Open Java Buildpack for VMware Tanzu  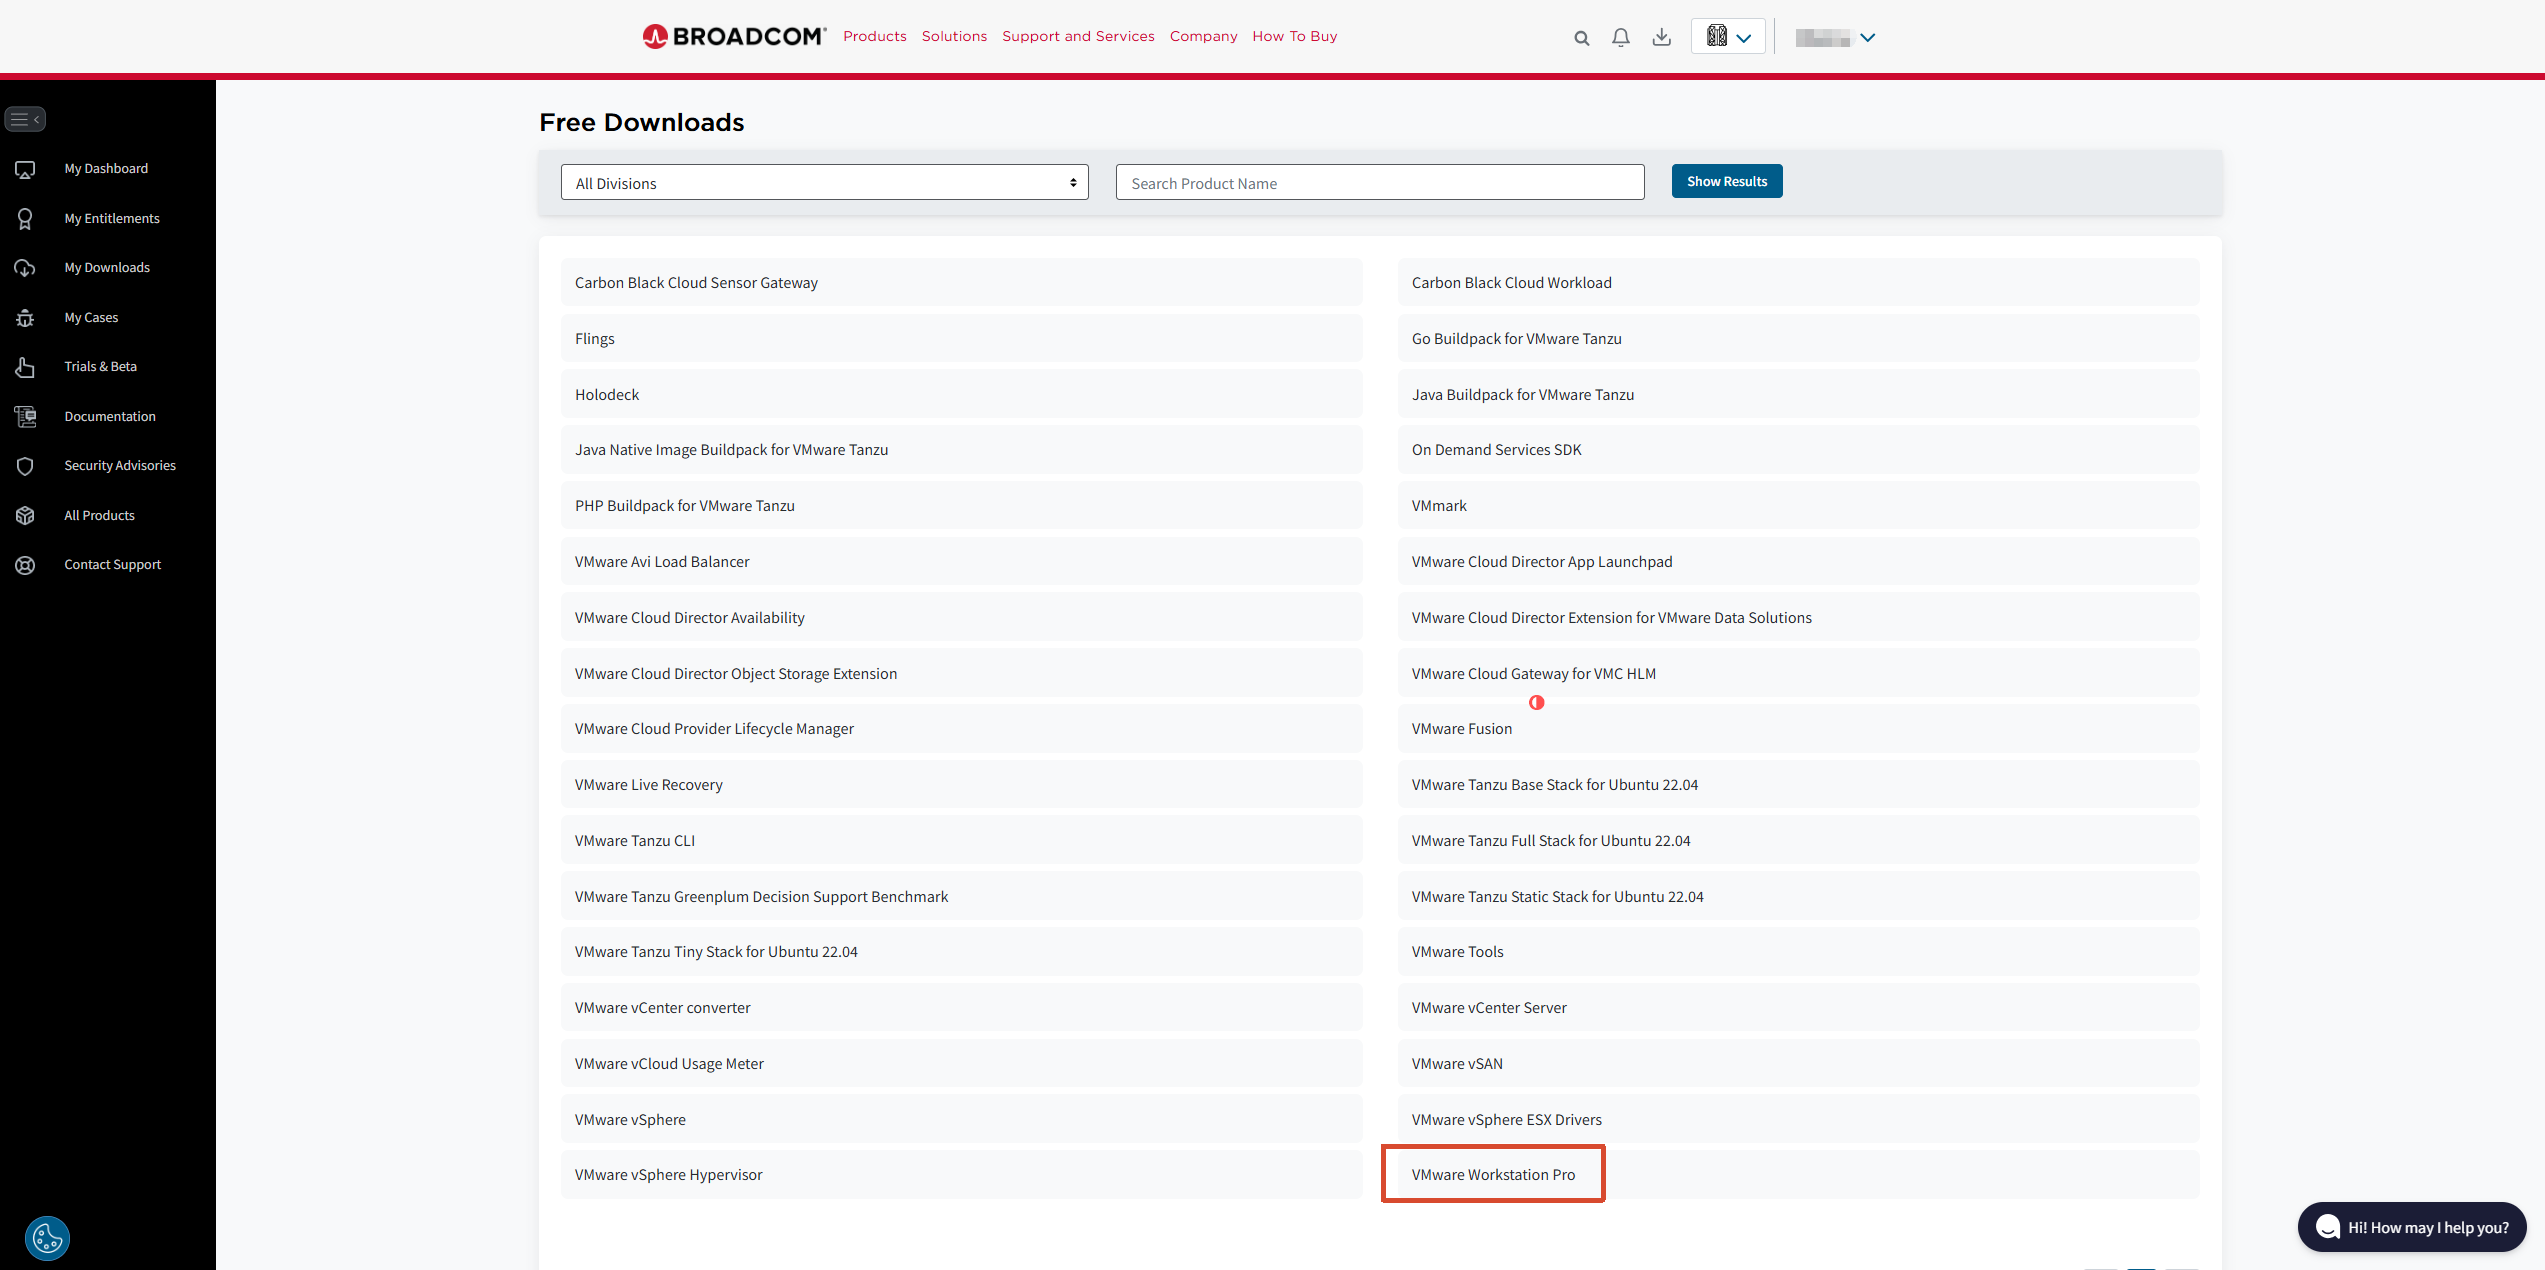(x=1799, y=395)
